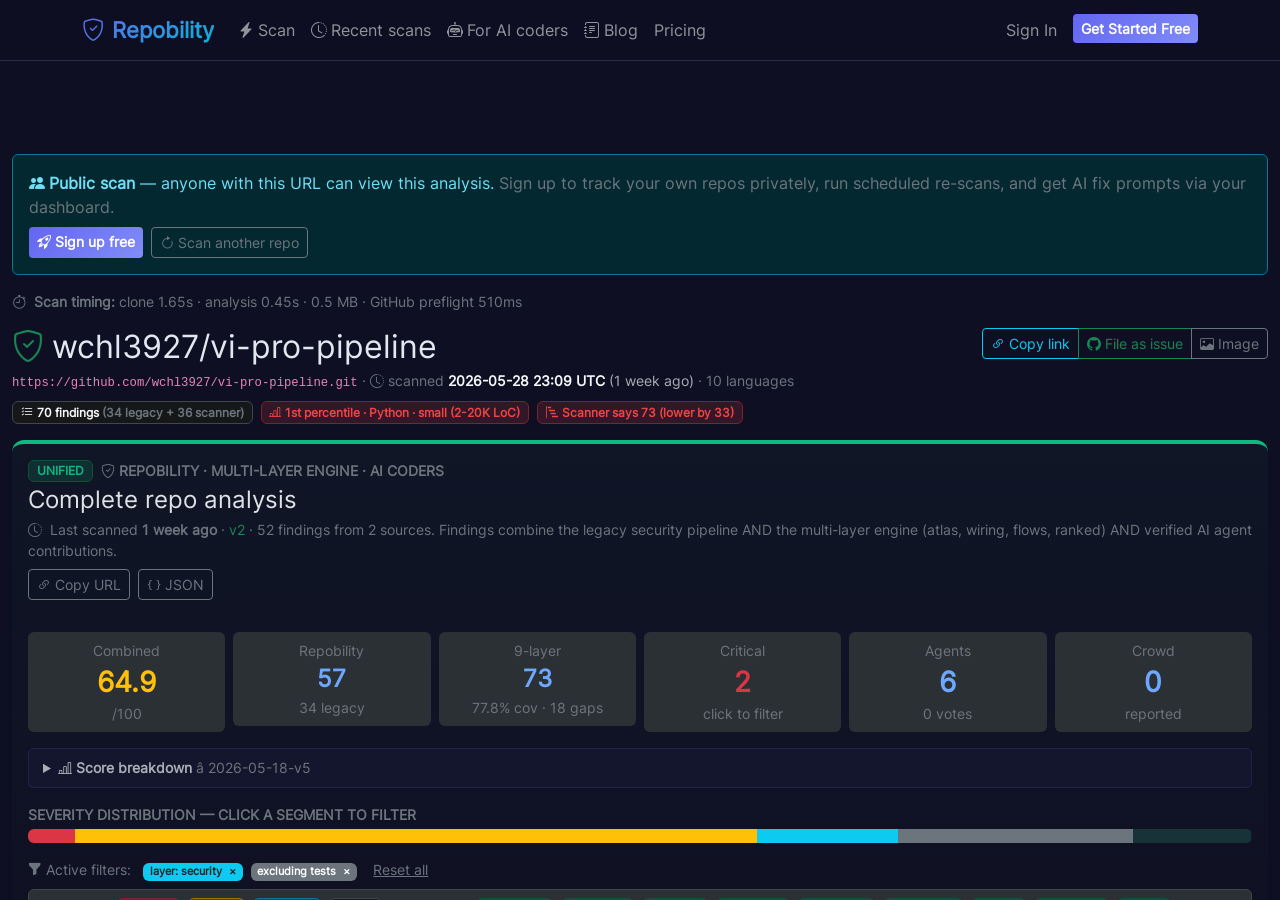Click the Severity Distribution heading
The image size is (1280, 900).
point(222,815)
